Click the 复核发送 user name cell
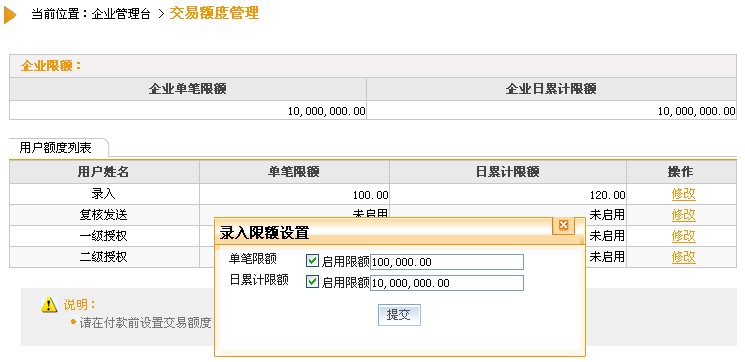Screen dimensions: 745x362 tap(104, 215)
